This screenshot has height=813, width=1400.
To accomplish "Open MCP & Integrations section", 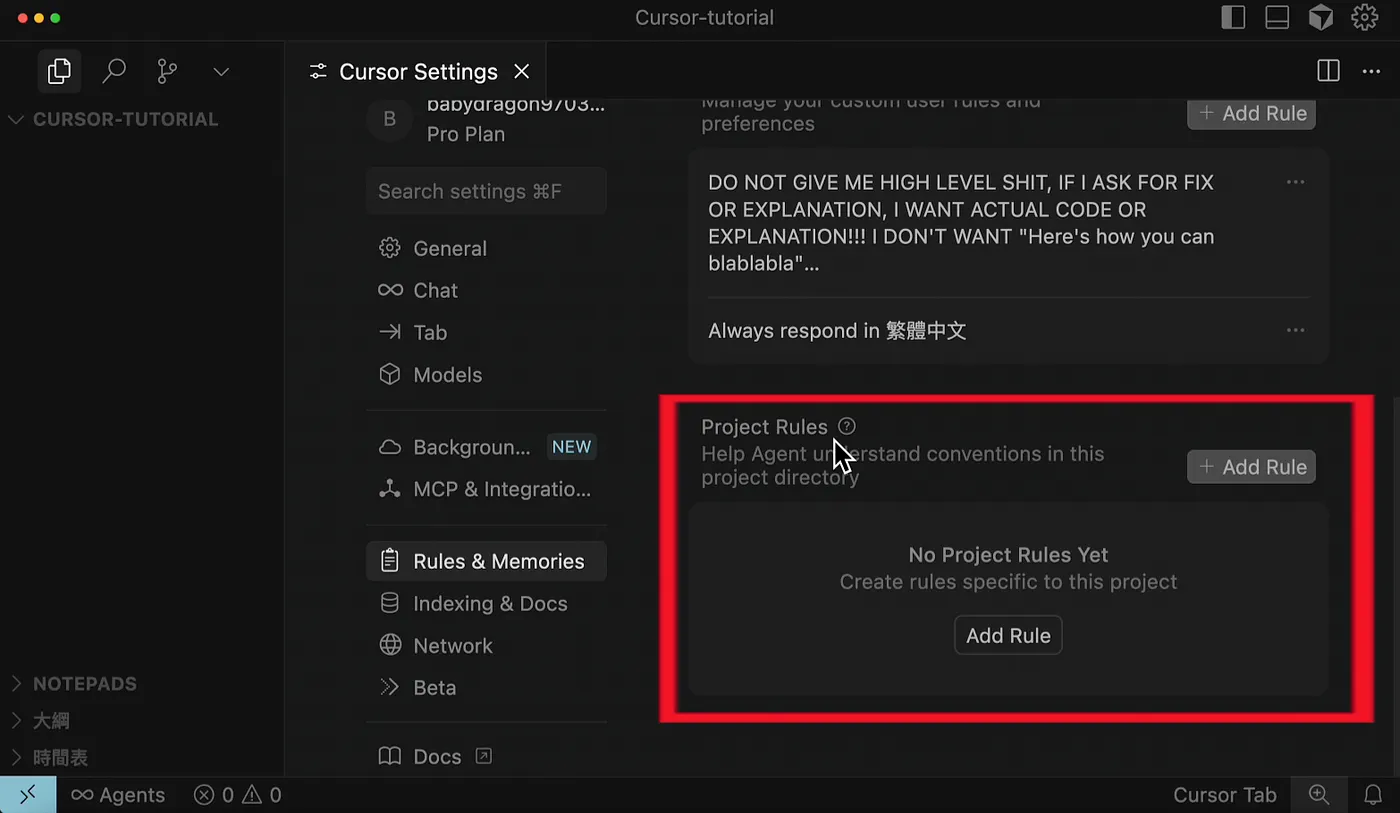I will point(486,489).
